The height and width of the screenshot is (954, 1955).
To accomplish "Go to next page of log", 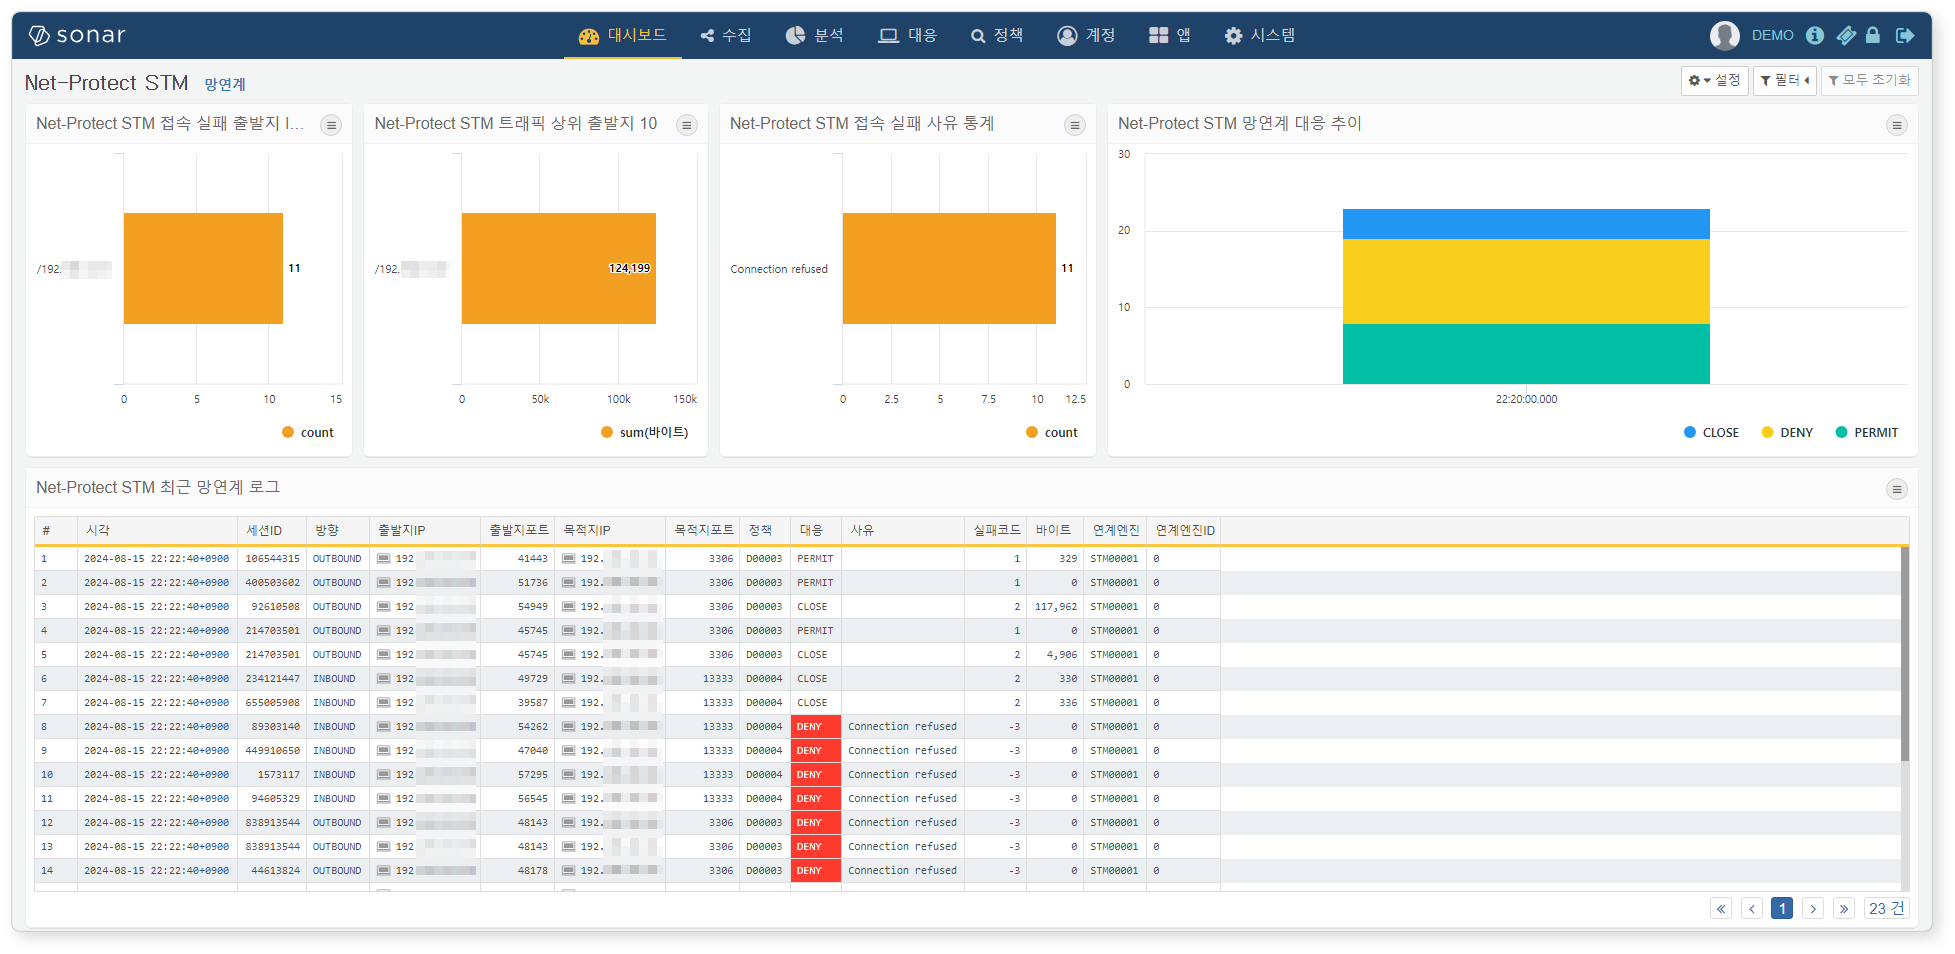I will point(1813,908).
